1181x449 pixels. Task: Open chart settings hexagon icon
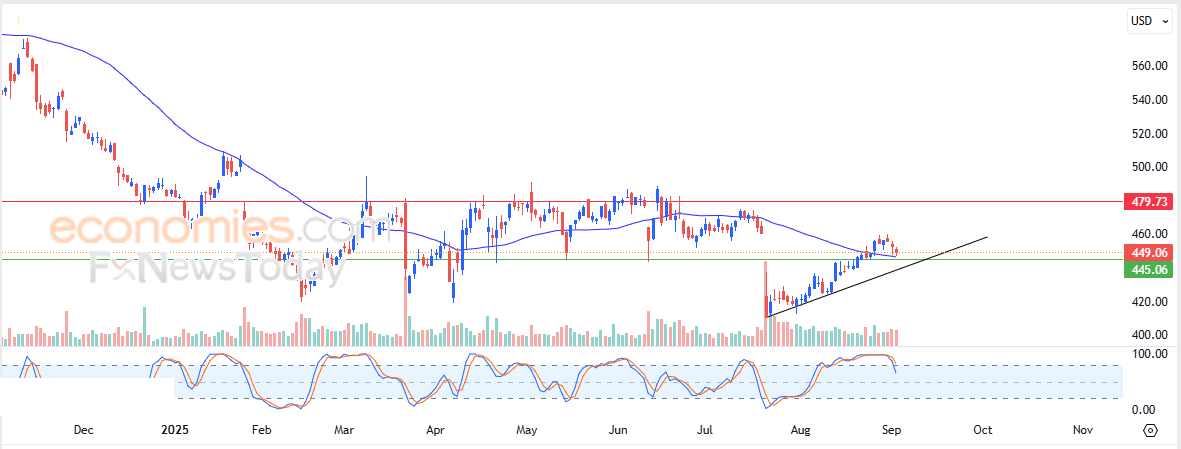click(x=1150, y=430)
